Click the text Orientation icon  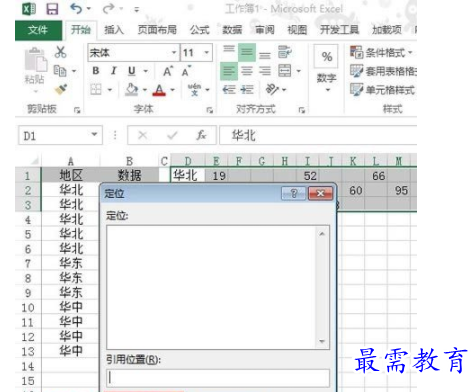272,89
